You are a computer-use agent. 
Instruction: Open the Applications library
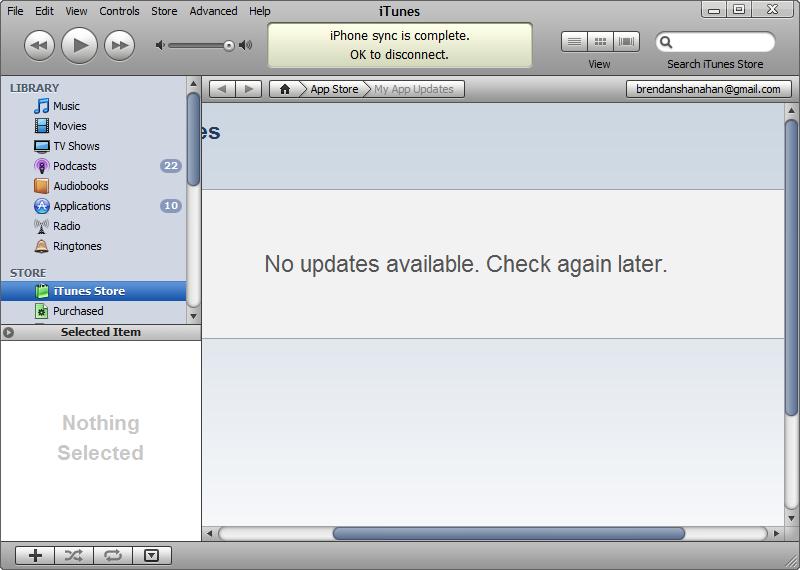tap(93, 206)
